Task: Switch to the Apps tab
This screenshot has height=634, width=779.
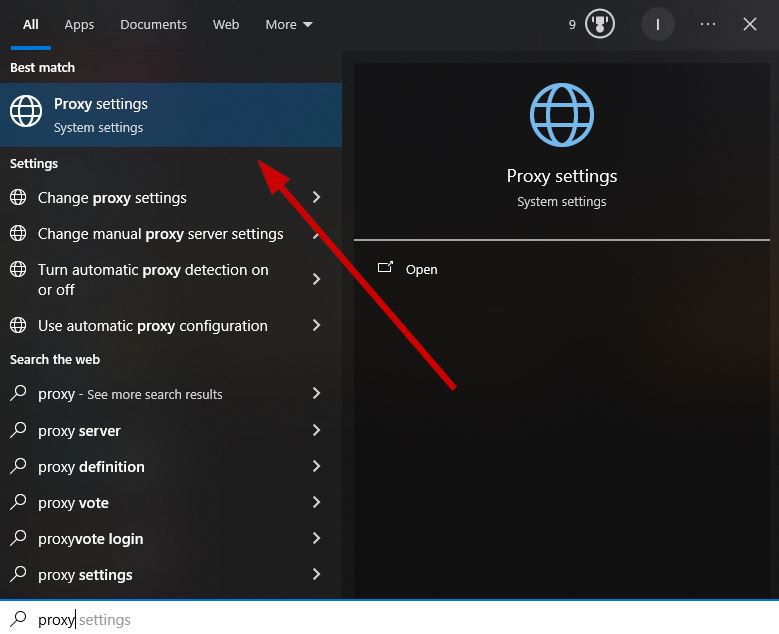Action: pos(79,24)
